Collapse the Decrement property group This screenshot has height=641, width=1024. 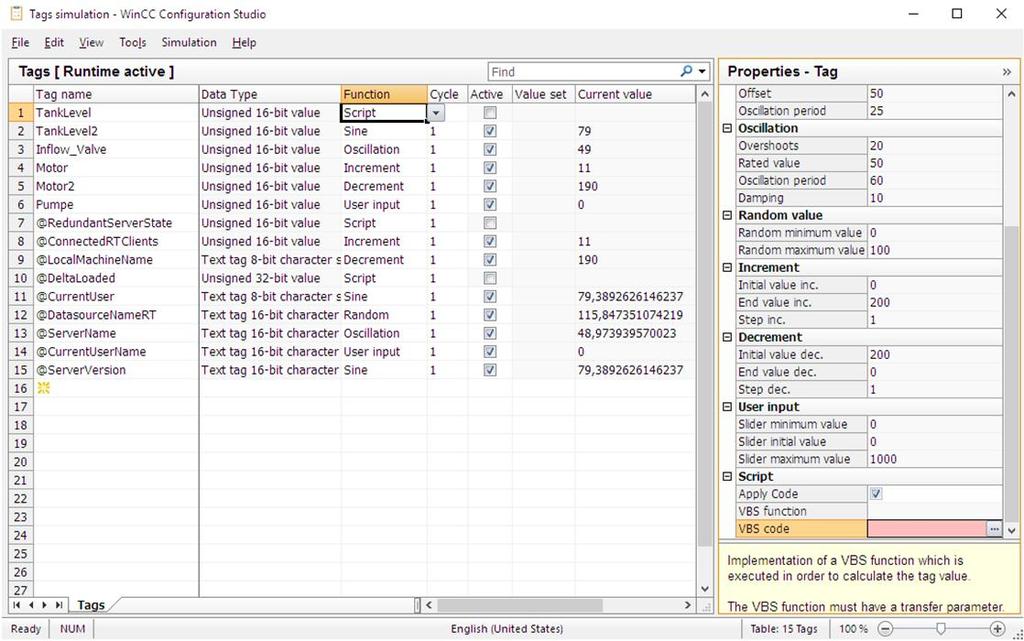pos(727,337)
